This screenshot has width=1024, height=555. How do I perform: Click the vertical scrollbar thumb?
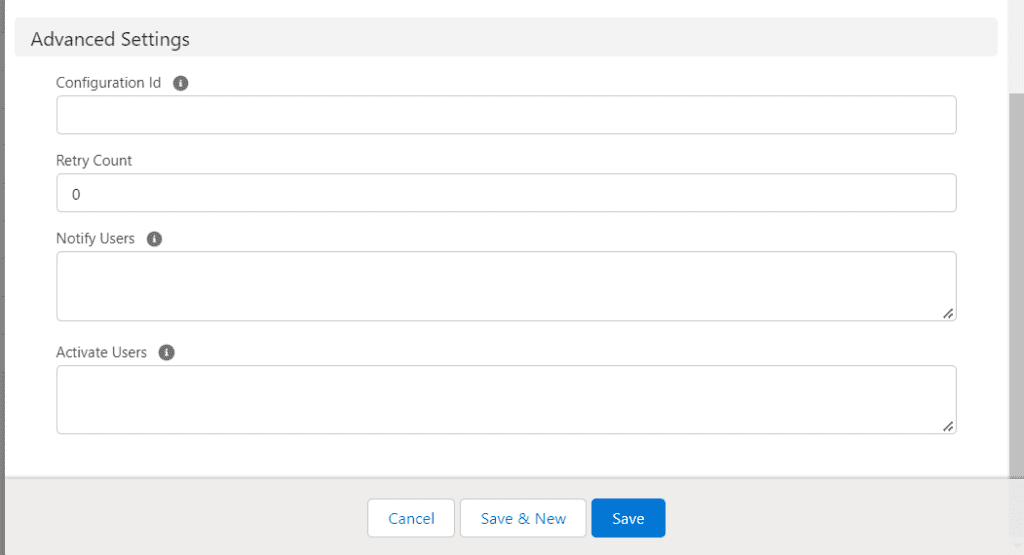coord(1016,280)
